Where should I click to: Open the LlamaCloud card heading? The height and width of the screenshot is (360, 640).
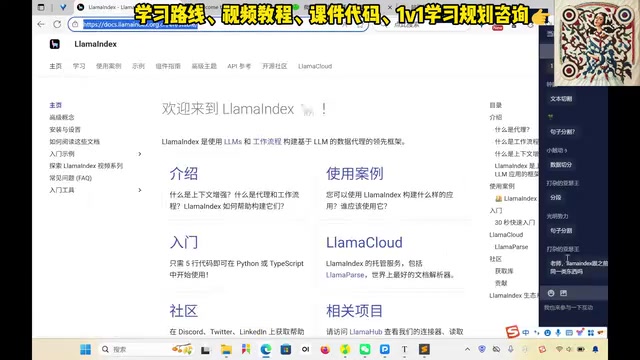coord(364,242)
